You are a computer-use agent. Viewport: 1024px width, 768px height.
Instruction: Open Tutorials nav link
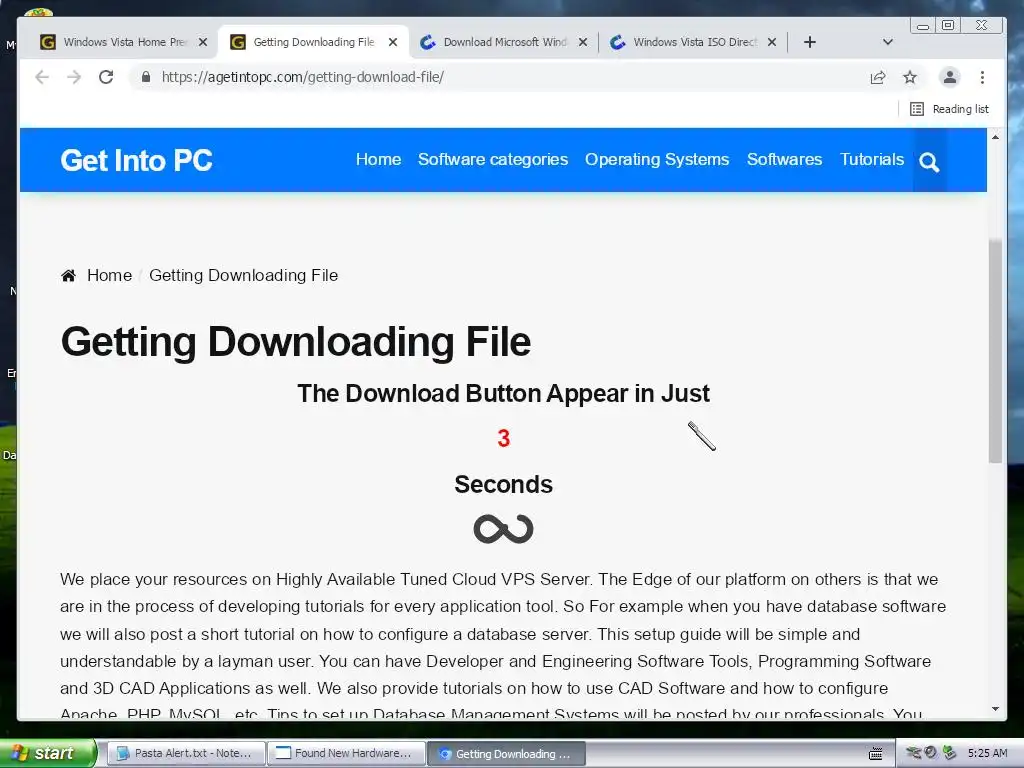(x=872, y=159)
